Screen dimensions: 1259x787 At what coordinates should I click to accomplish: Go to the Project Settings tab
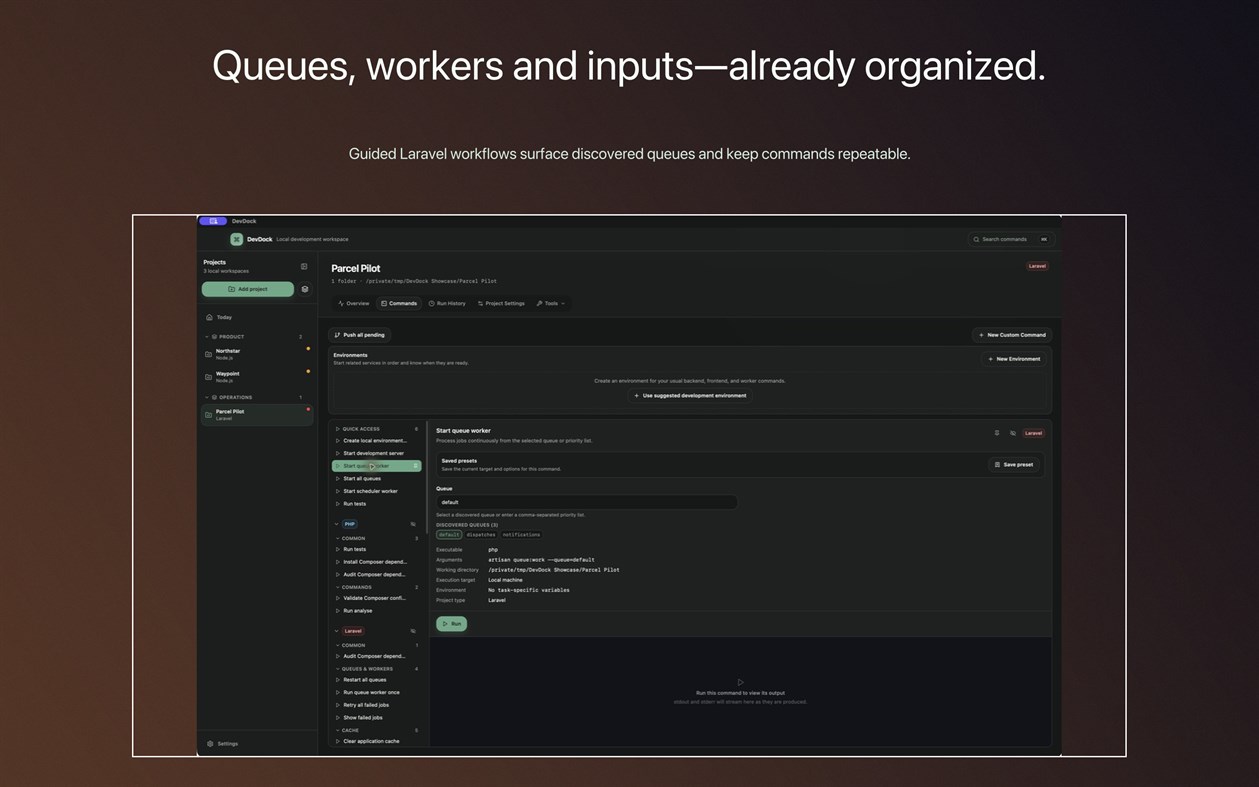tap(501, 303)
